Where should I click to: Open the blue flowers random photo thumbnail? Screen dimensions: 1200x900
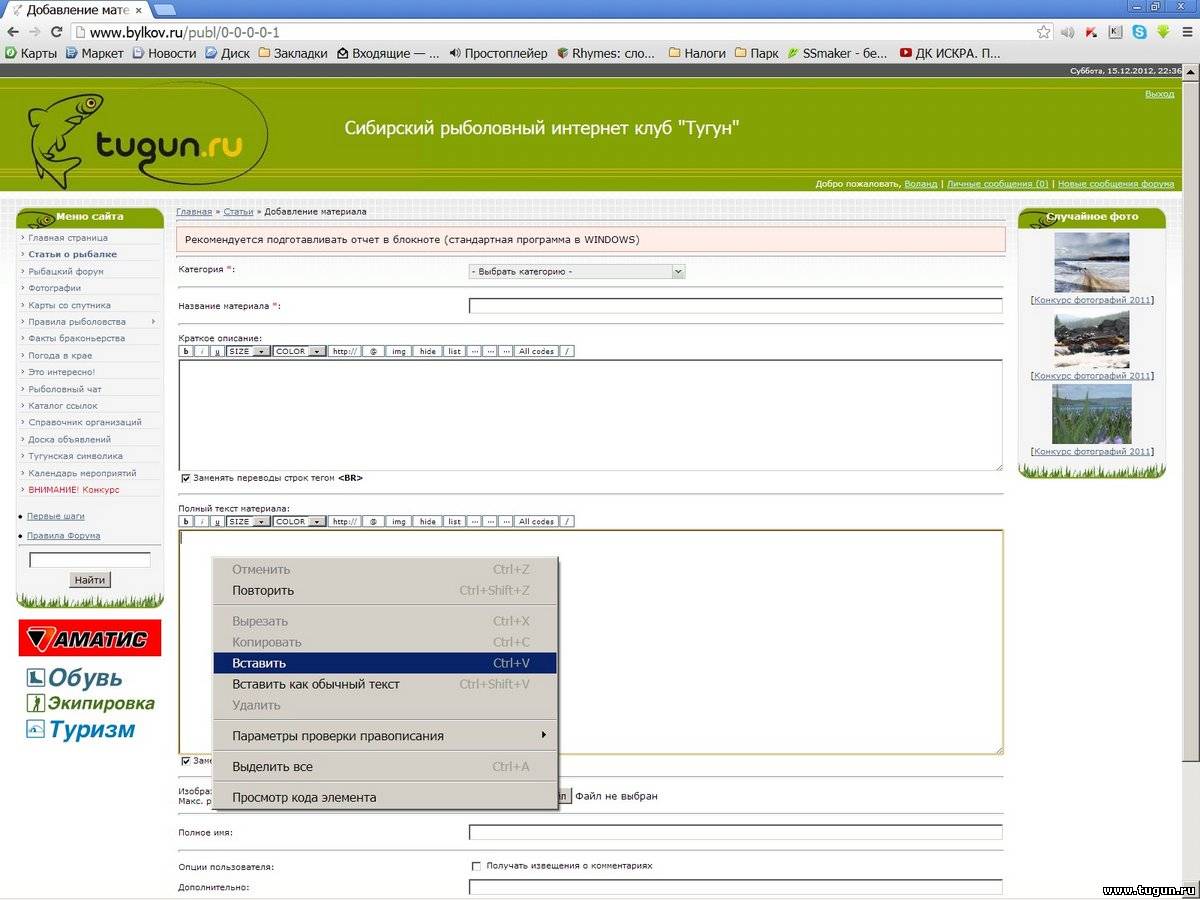click(x=1092, y=414)
